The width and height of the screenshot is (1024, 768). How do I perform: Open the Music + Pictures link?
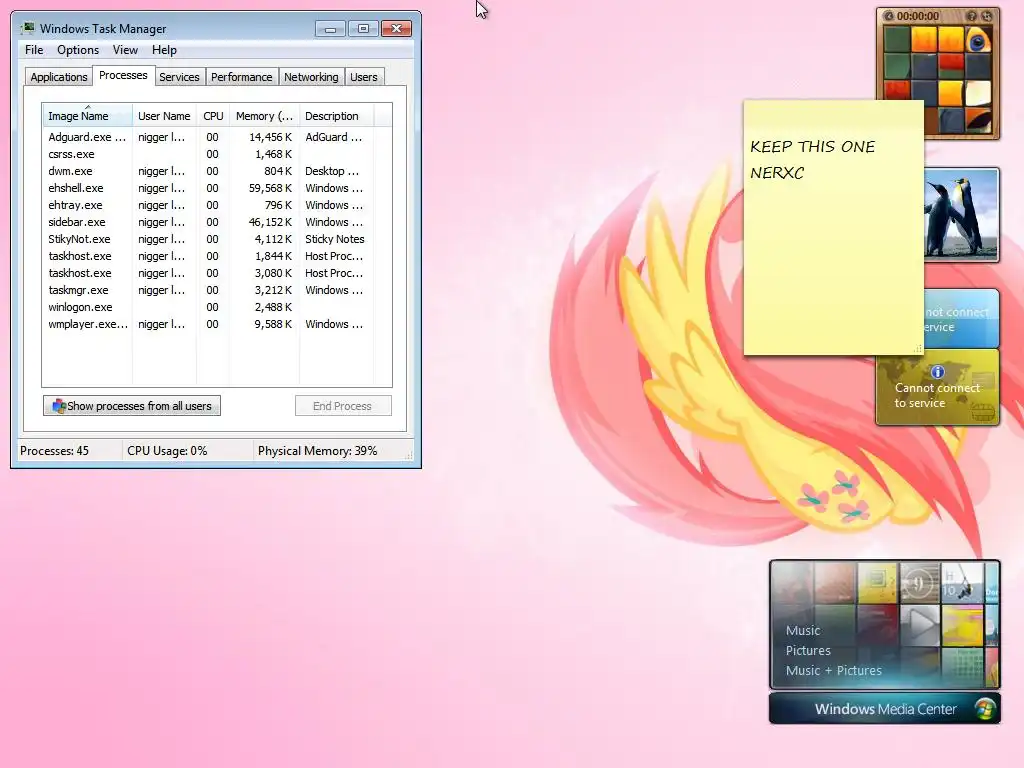coord(833,670)
